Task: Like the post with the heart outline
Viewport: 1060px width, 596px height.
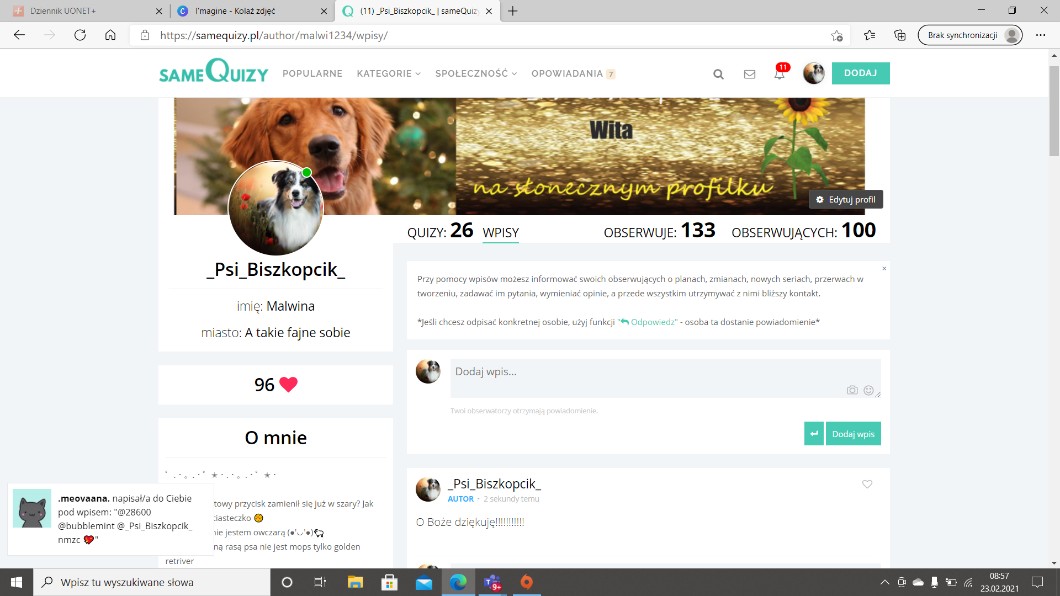Action: 867,484
